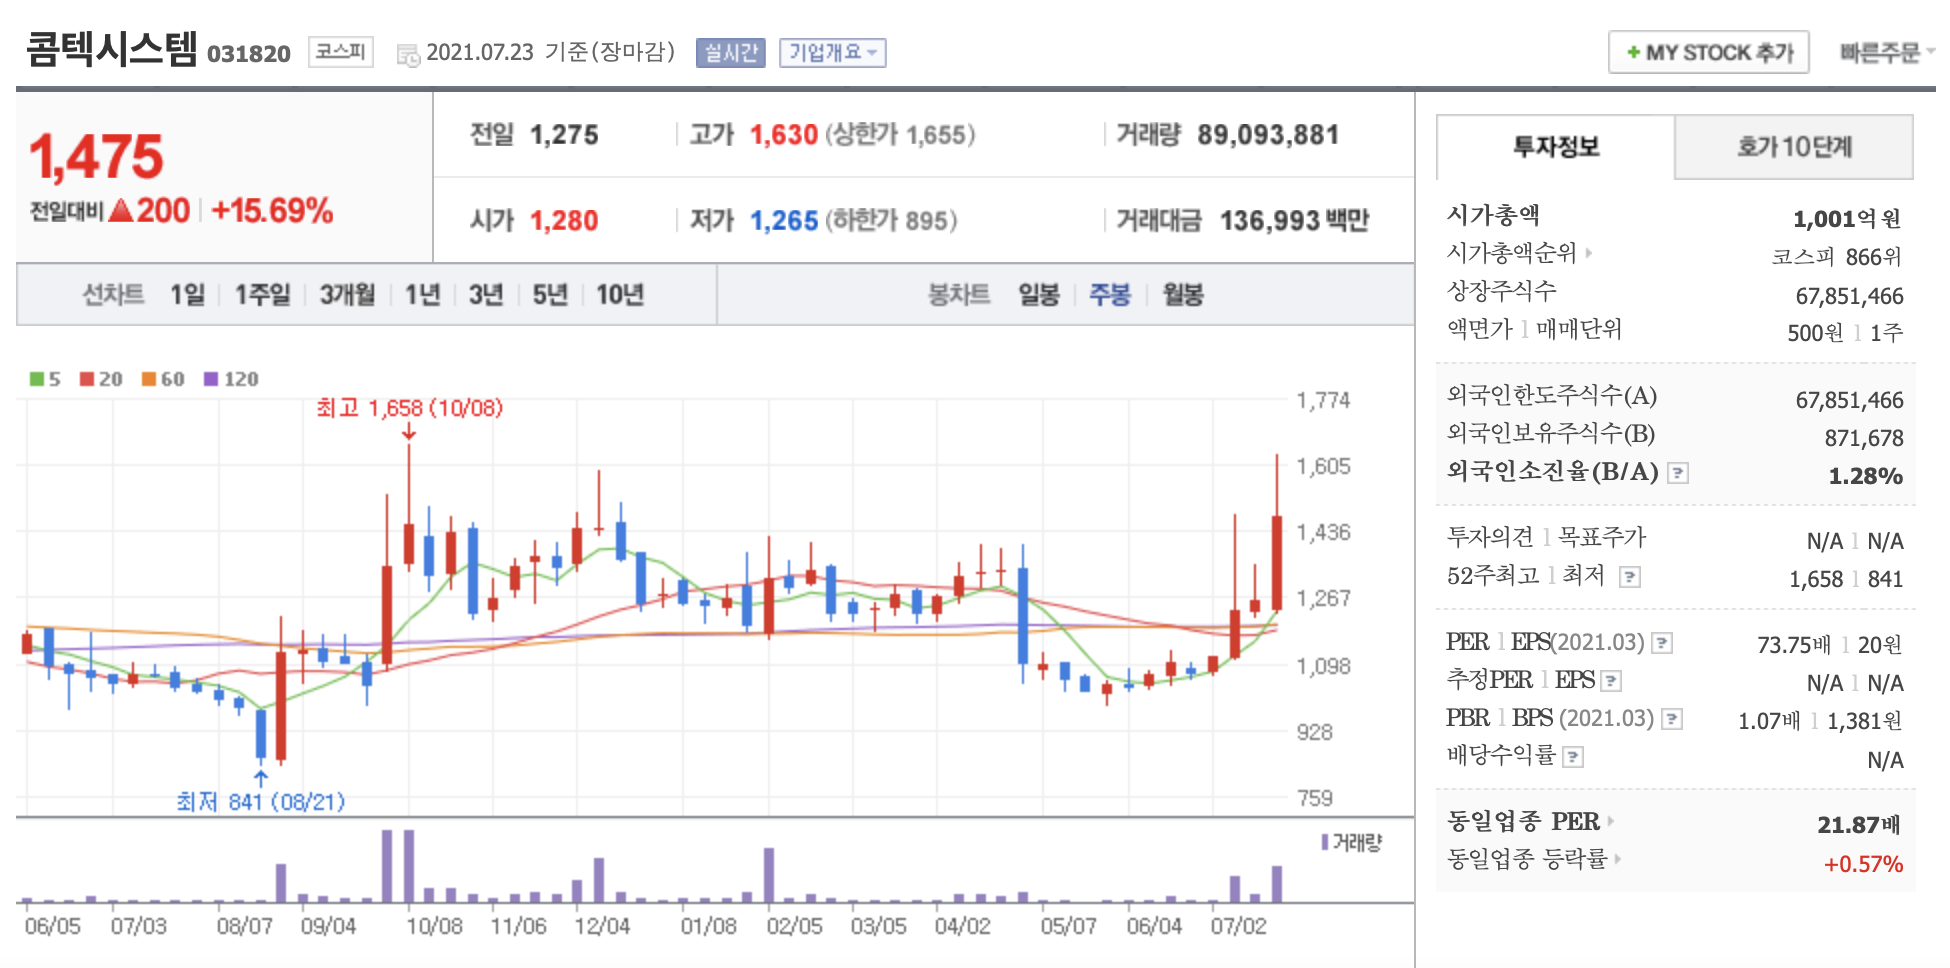Click the 시가총액 value 1,001억원
Viewport: 1950px width, 968px height.
[1847, 219]
